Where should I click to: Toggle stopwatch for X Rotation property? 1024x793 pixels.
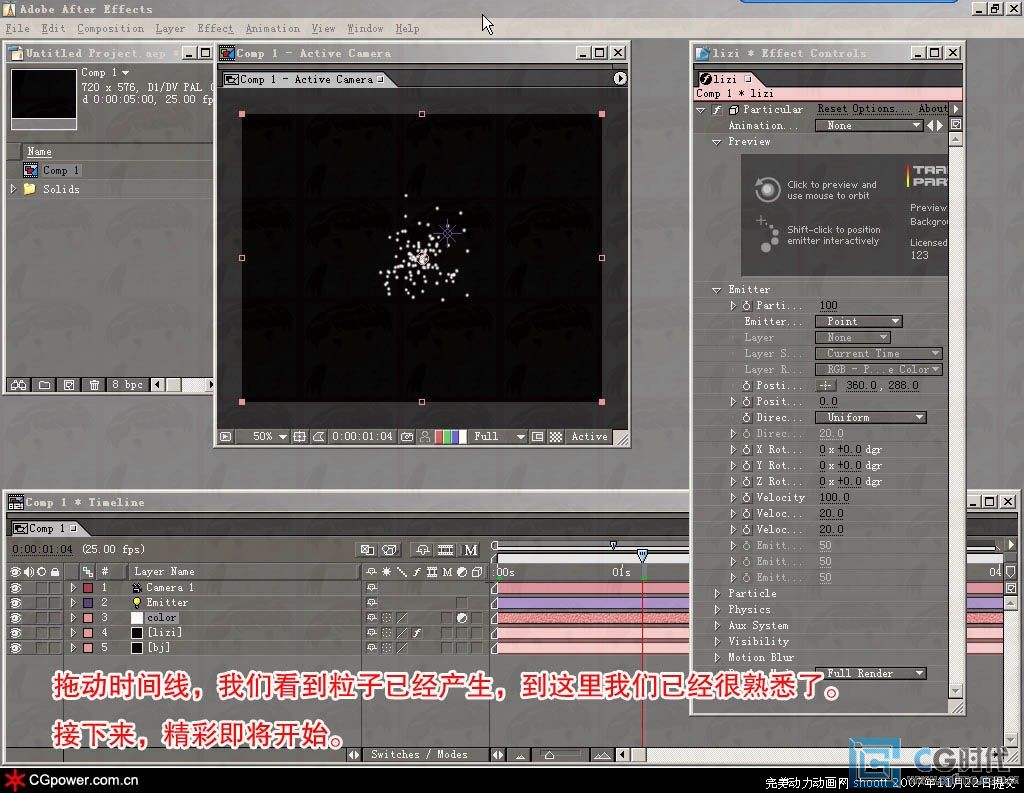pos(746,449)
